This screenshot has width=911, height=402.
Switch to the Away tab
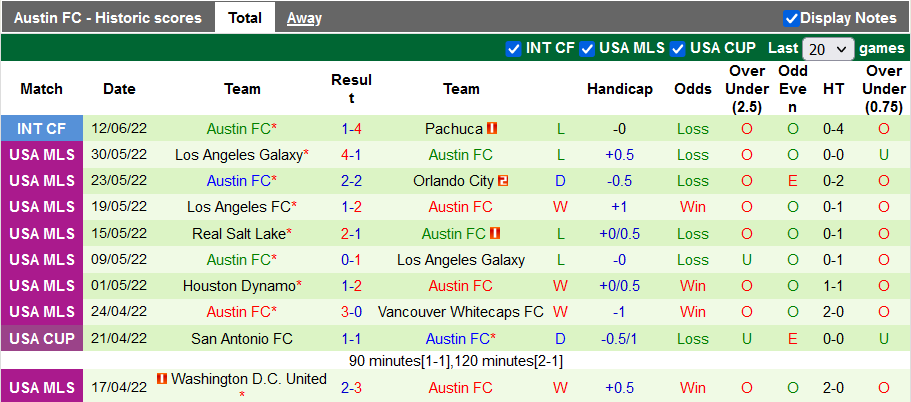tap(304, 18)
